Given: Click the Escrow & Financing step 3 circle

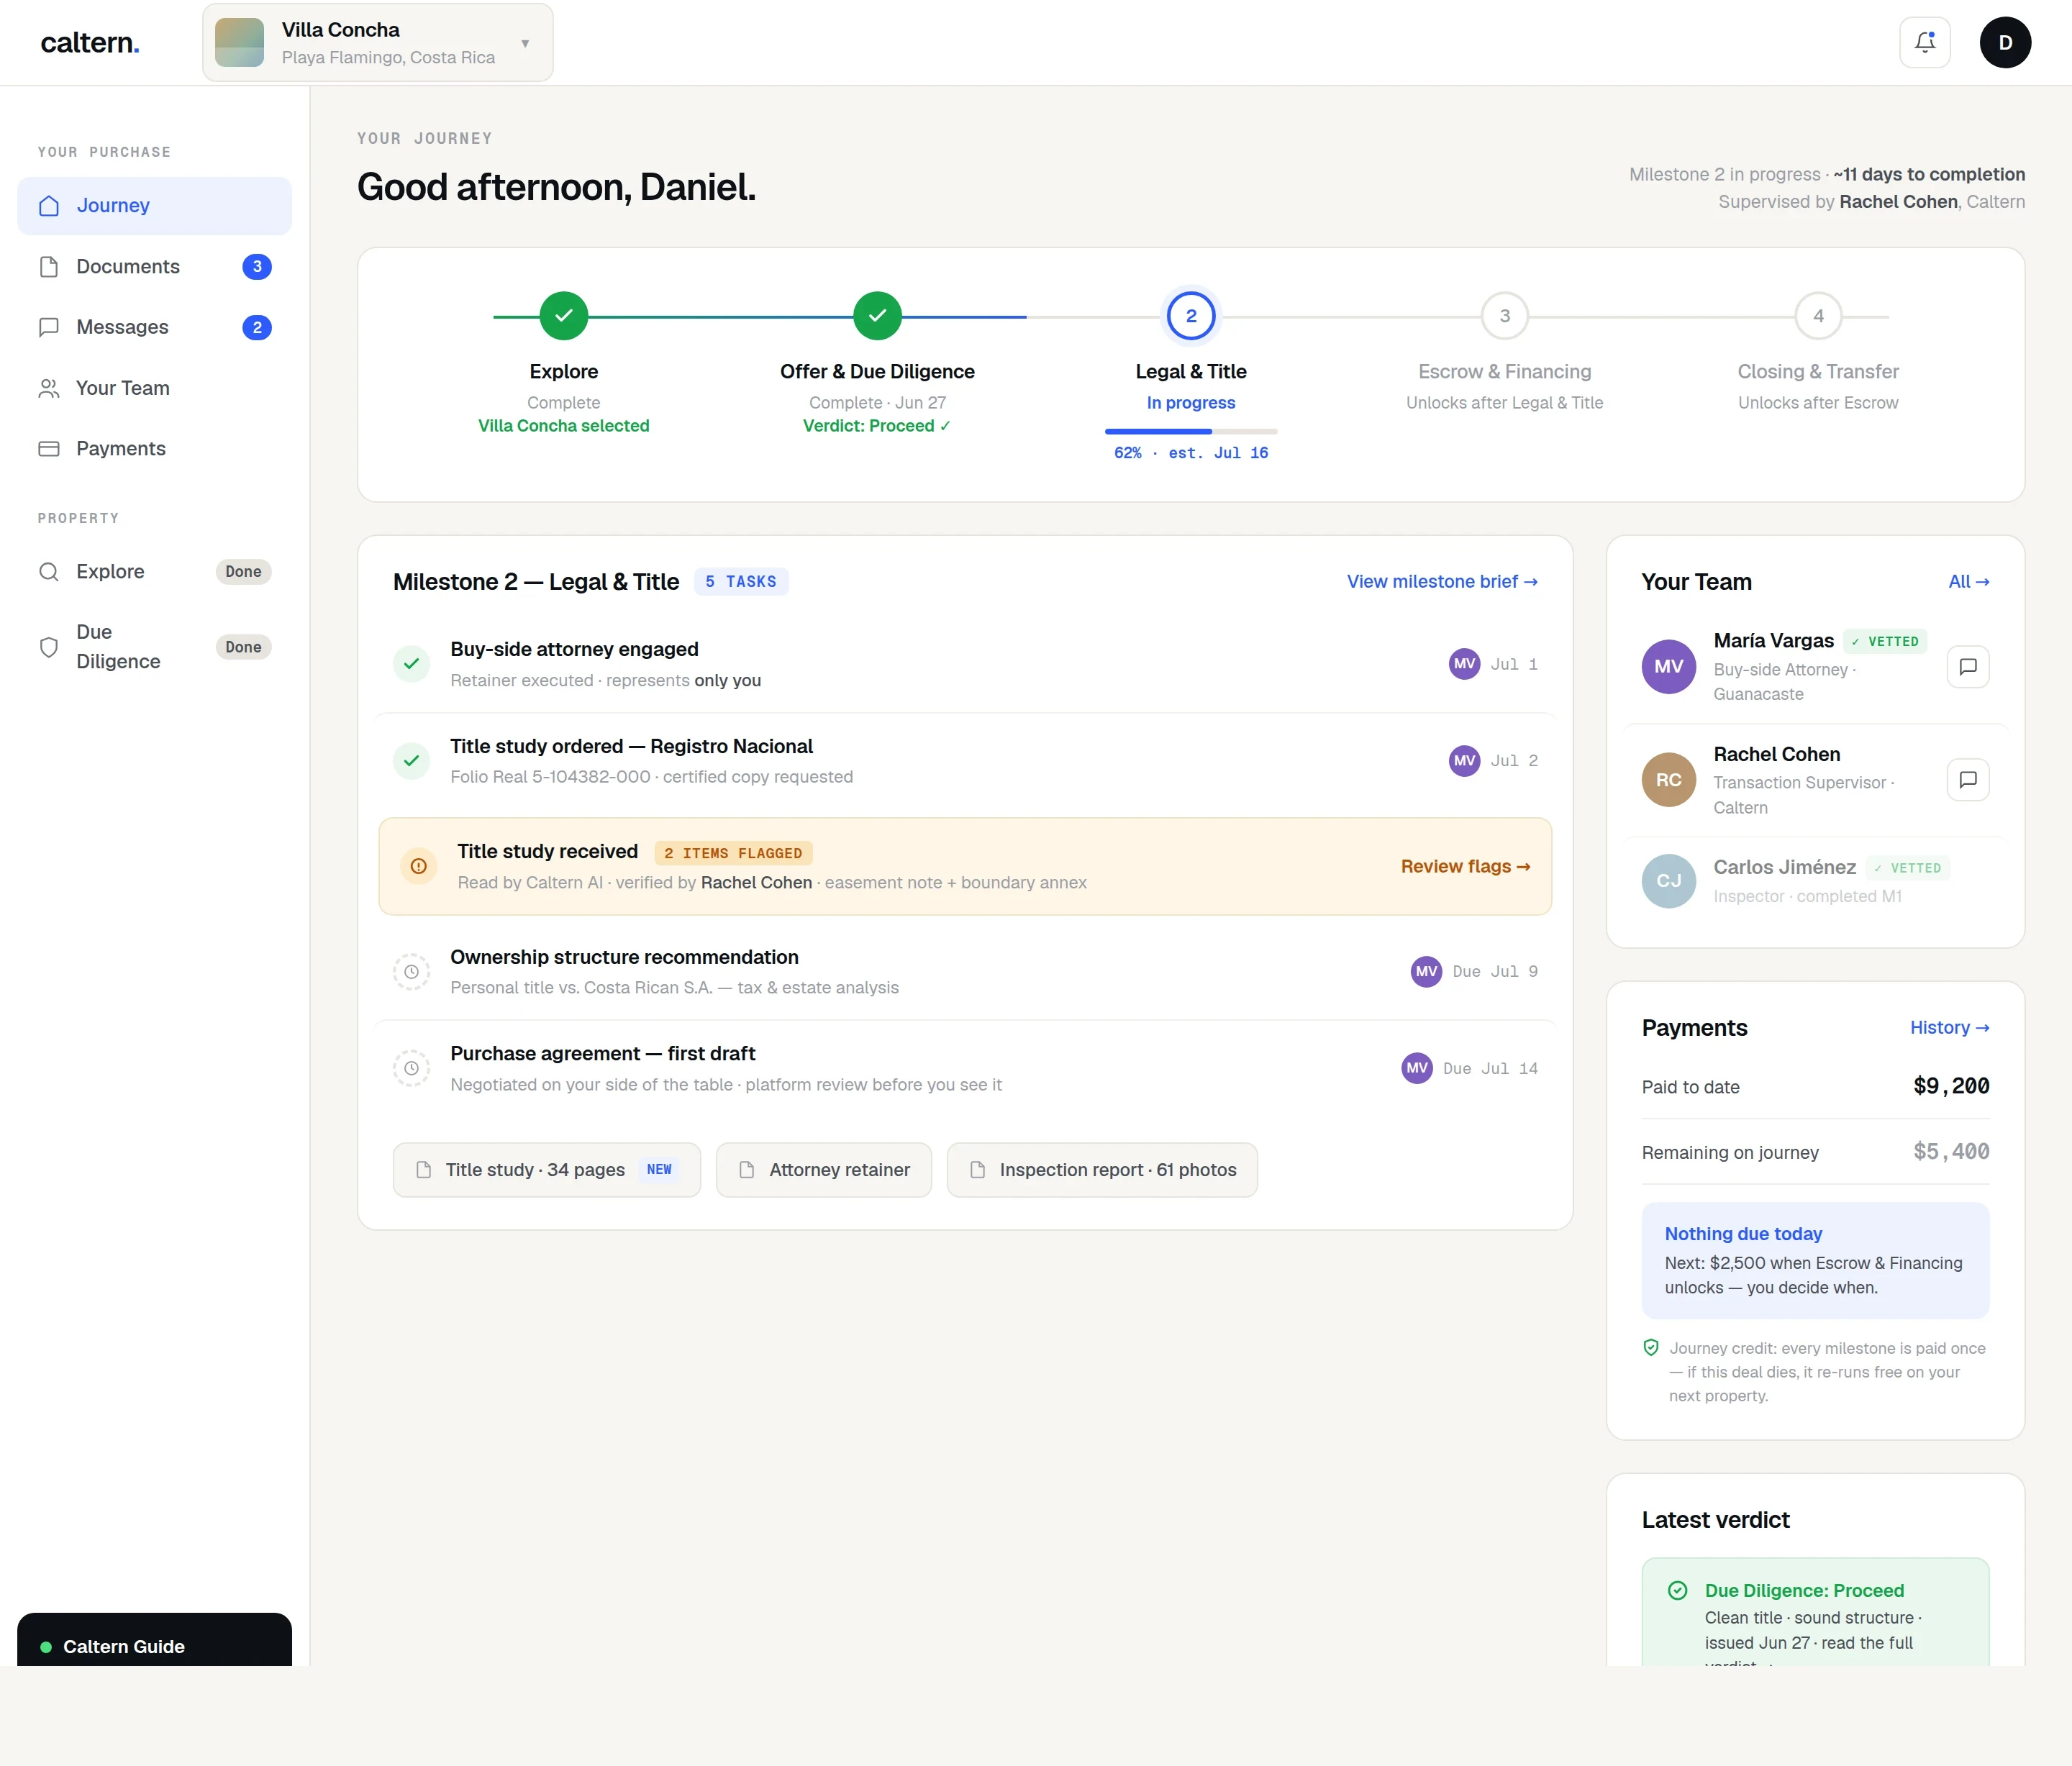Looking at the screenshot, I should (x=1504, y=316).
